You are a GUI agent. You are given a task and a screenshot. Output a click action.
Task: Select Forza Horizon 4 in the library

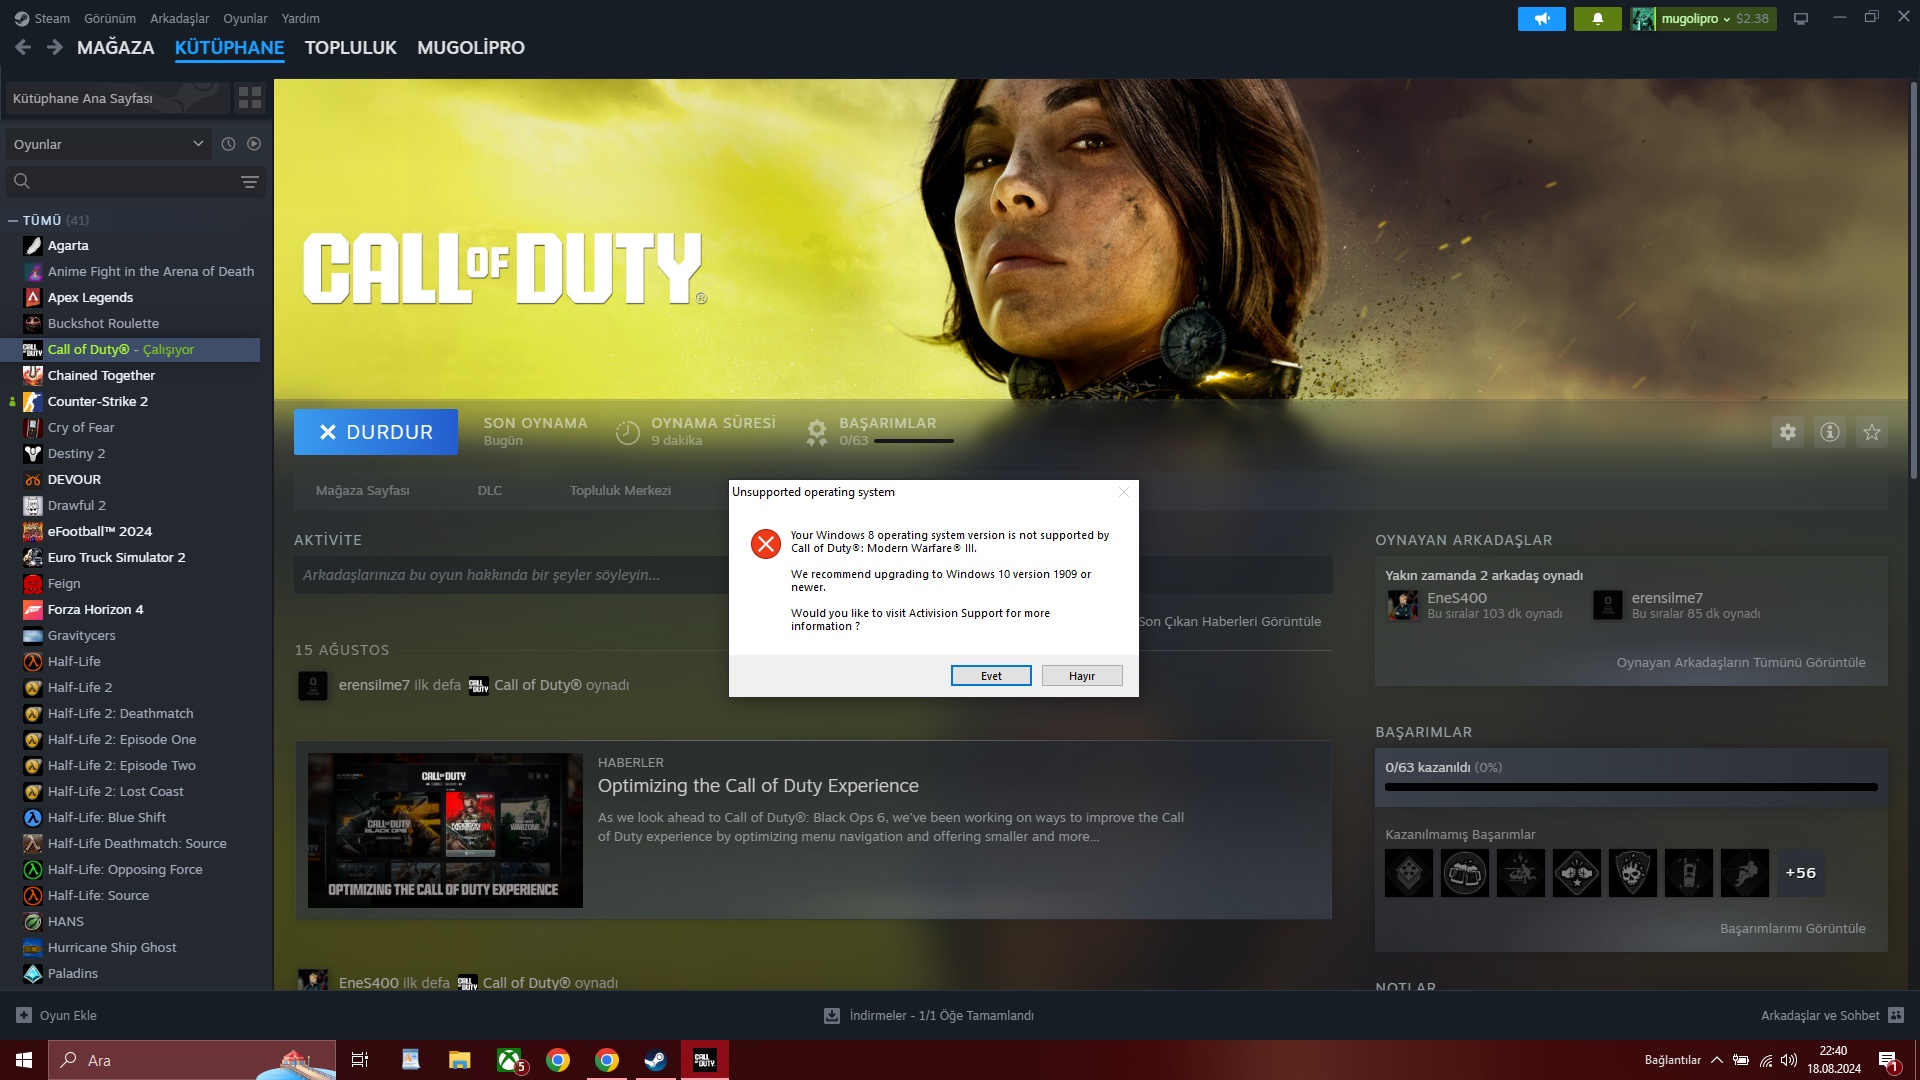pyautogui.click(x=96, y=609)
